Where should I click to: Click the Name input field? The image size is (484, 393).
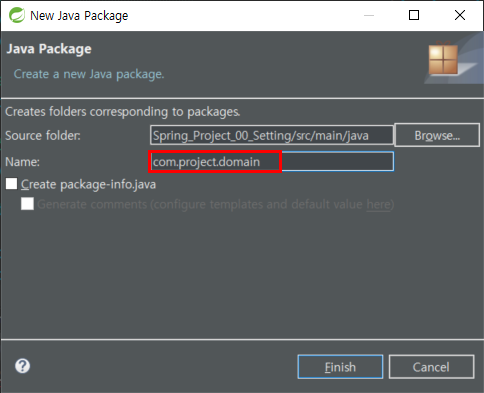click(272, 162)
